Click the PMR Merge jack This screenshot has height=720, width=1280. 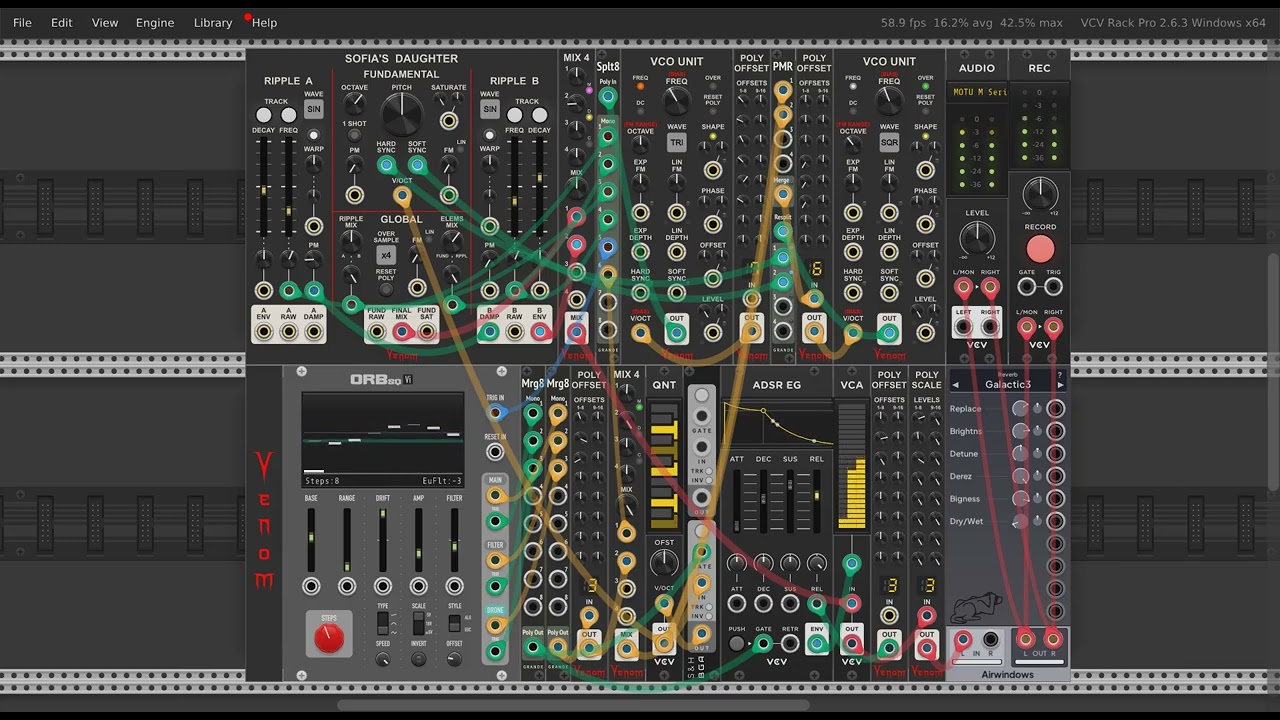783,194
